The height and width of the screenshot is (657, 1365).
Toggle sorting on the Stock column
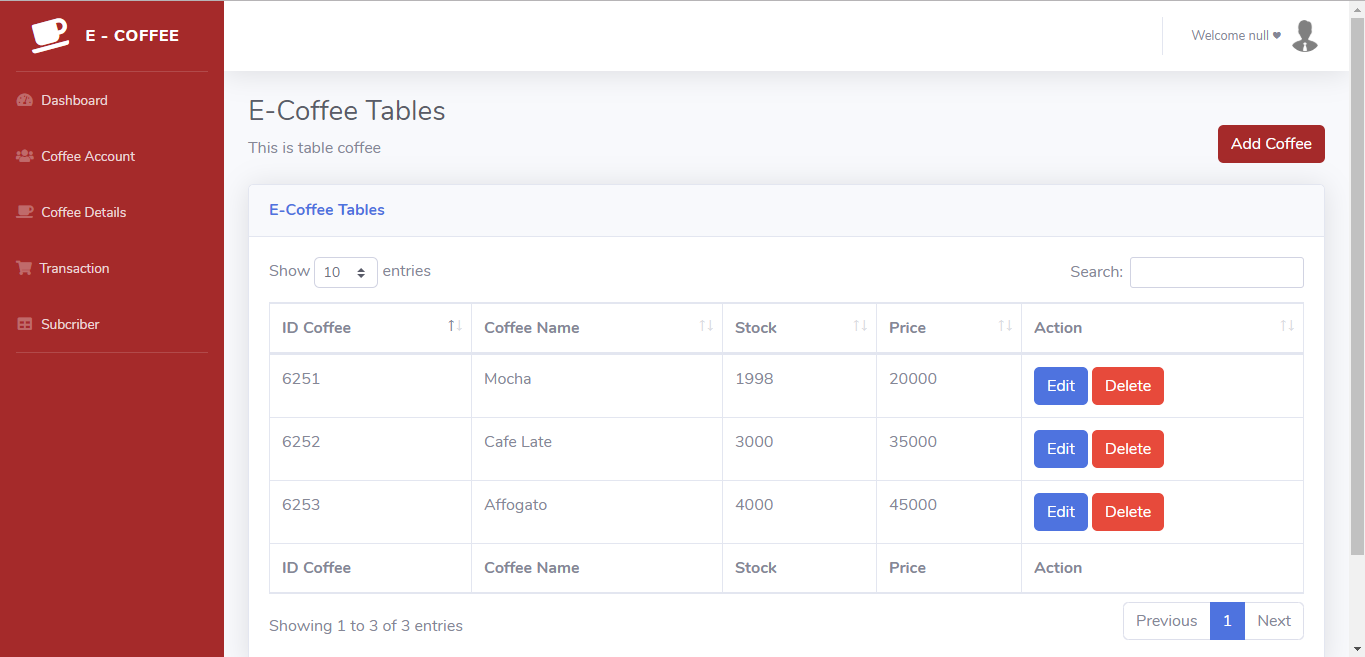click(x=861, y=327)
